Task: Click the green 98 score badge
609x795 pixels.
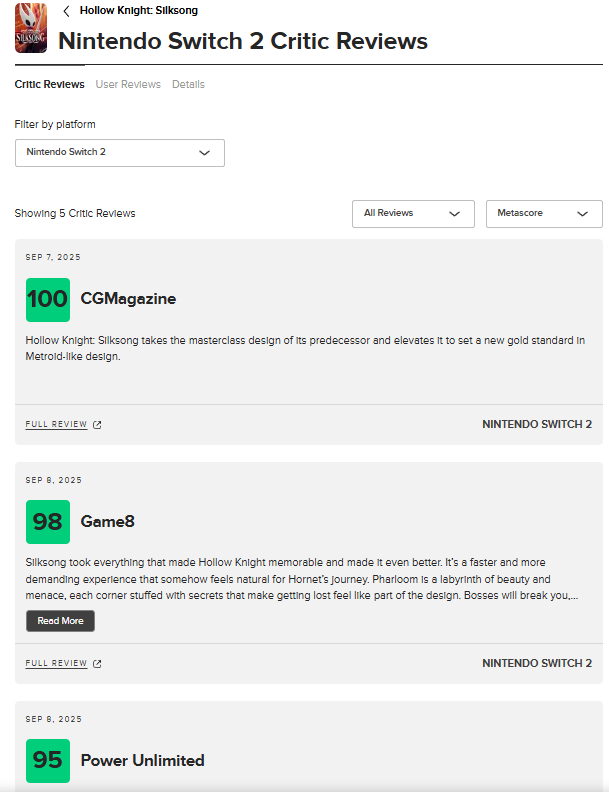Action: (48, 522)
